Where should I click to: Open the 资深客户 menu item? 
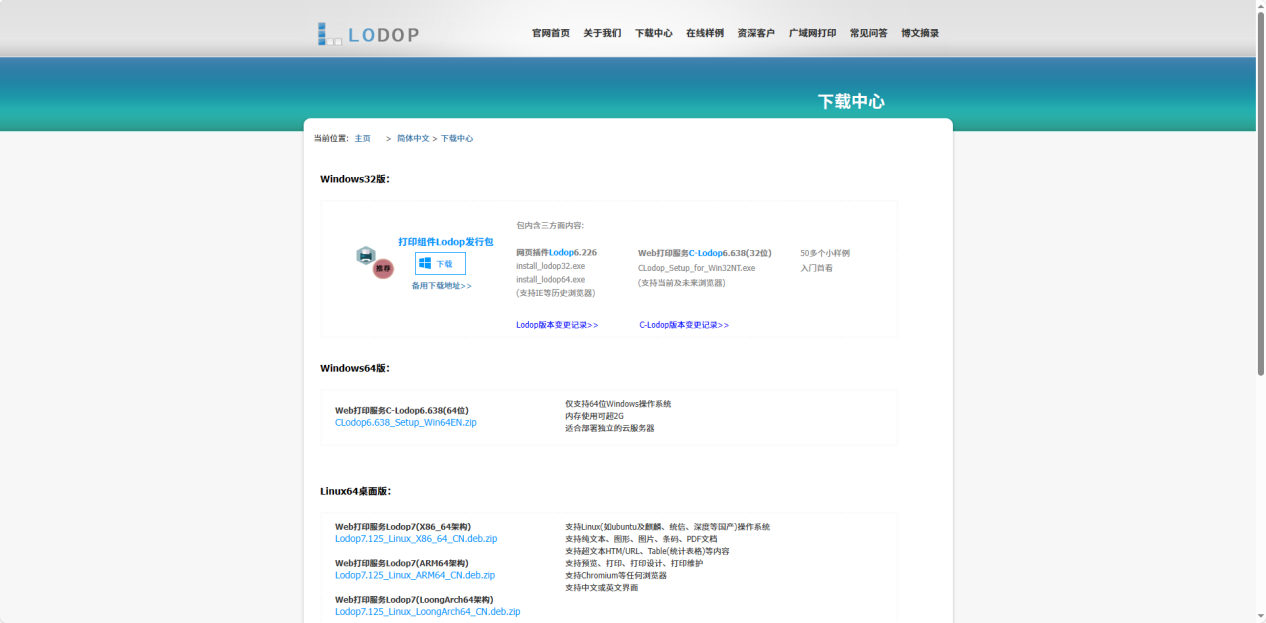pos(755,32)
